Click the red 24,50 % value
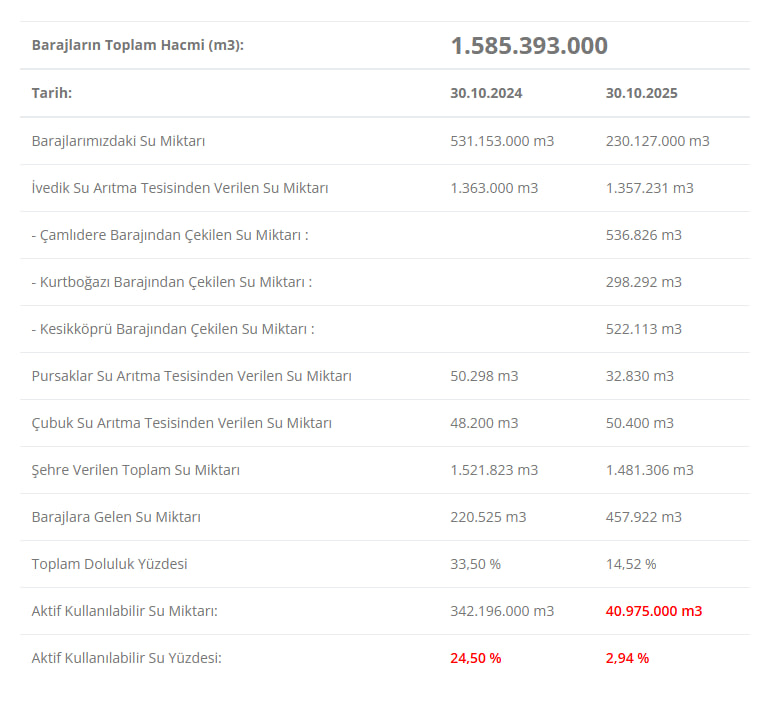 [476, 658]
